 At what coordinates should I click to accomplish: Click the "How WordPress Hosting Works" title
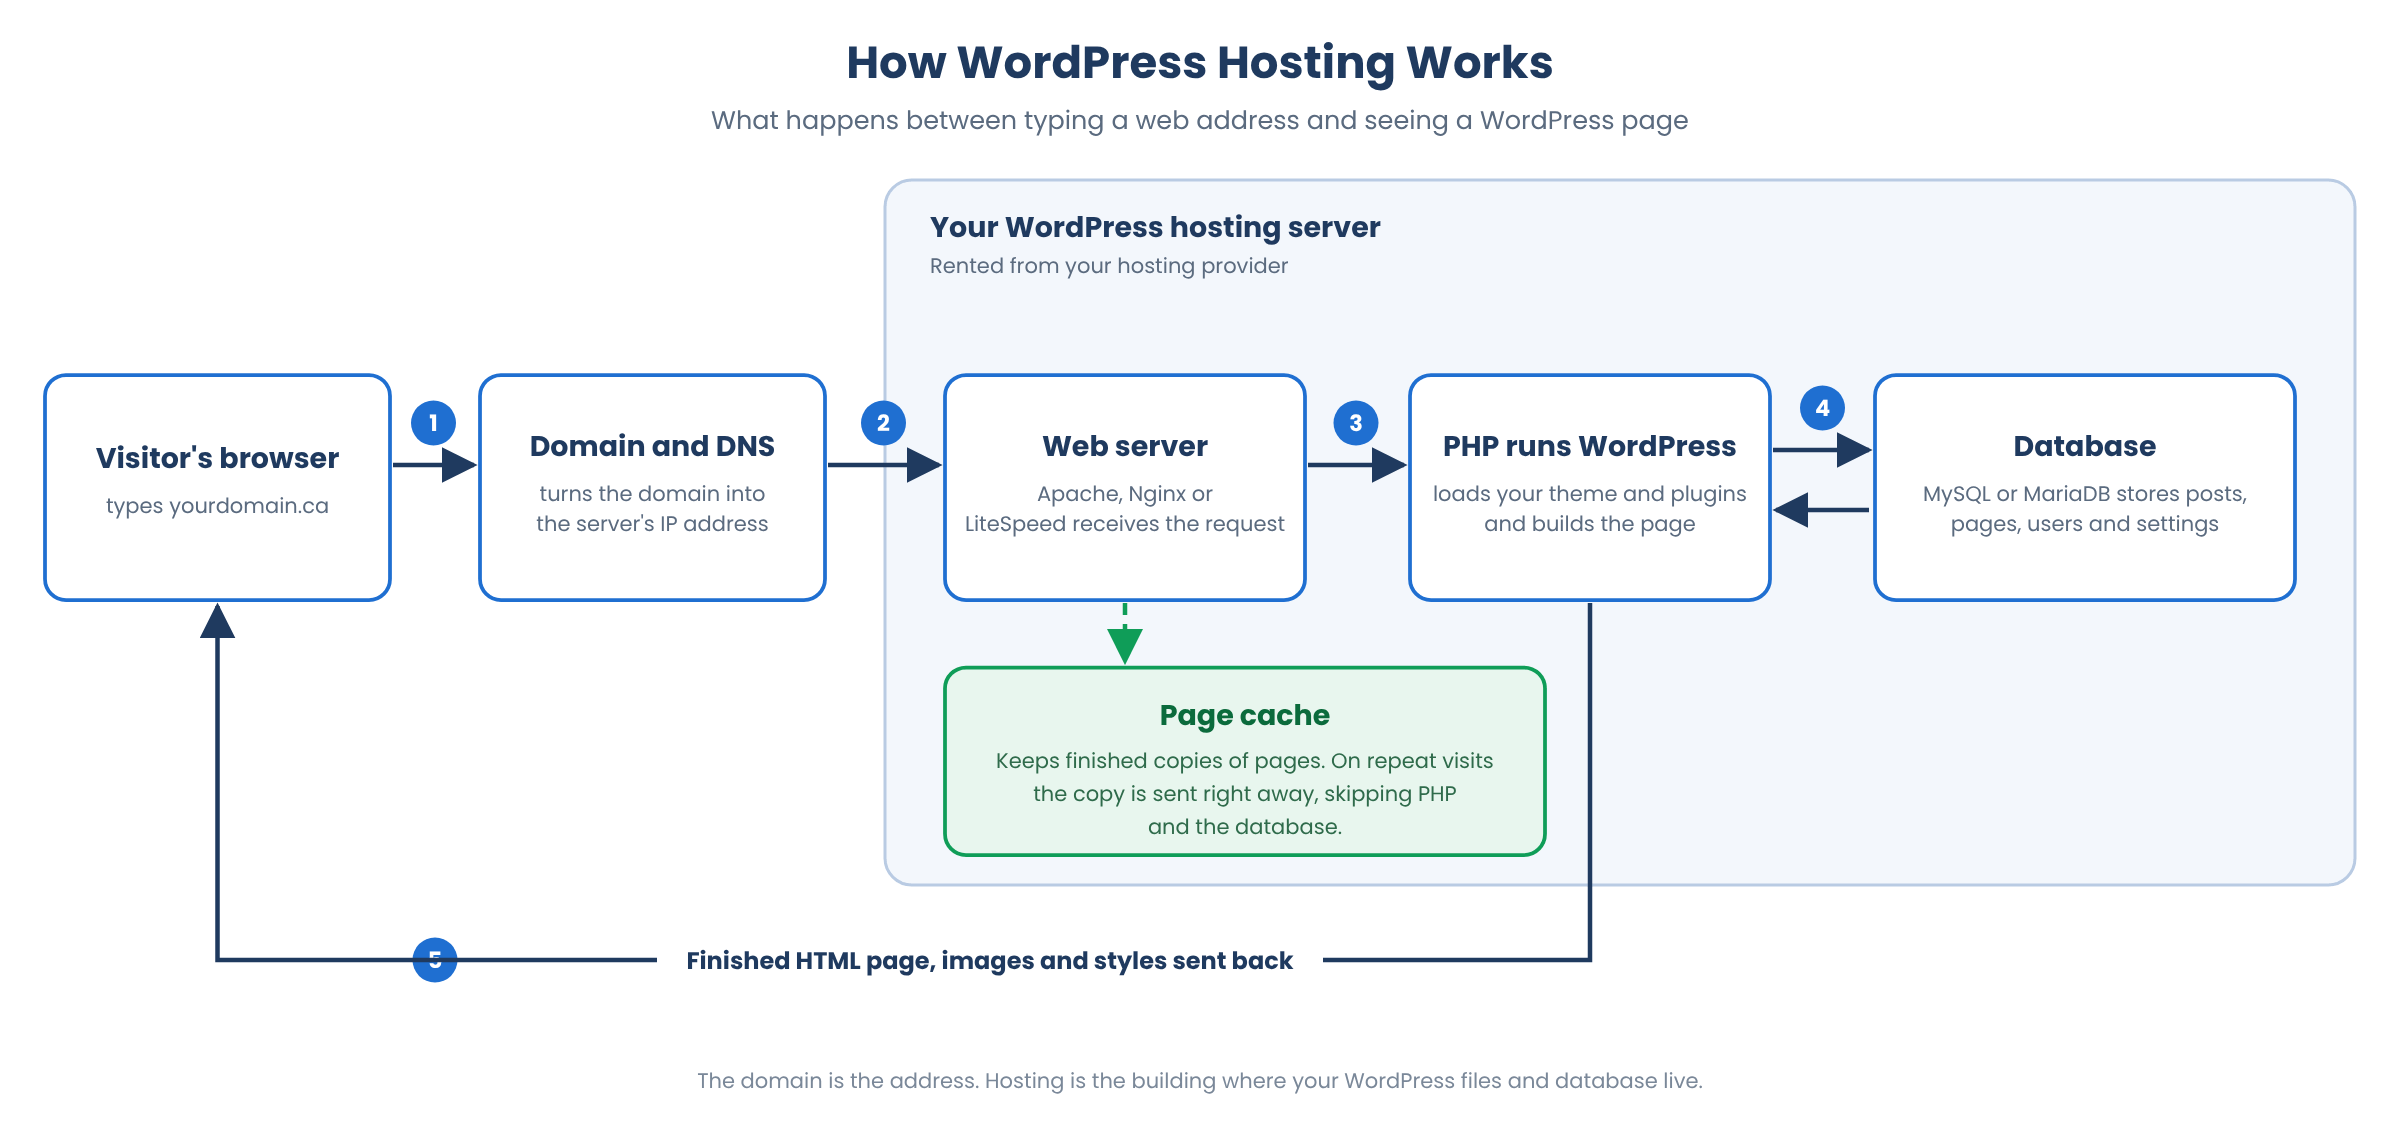pos(1199,63)
